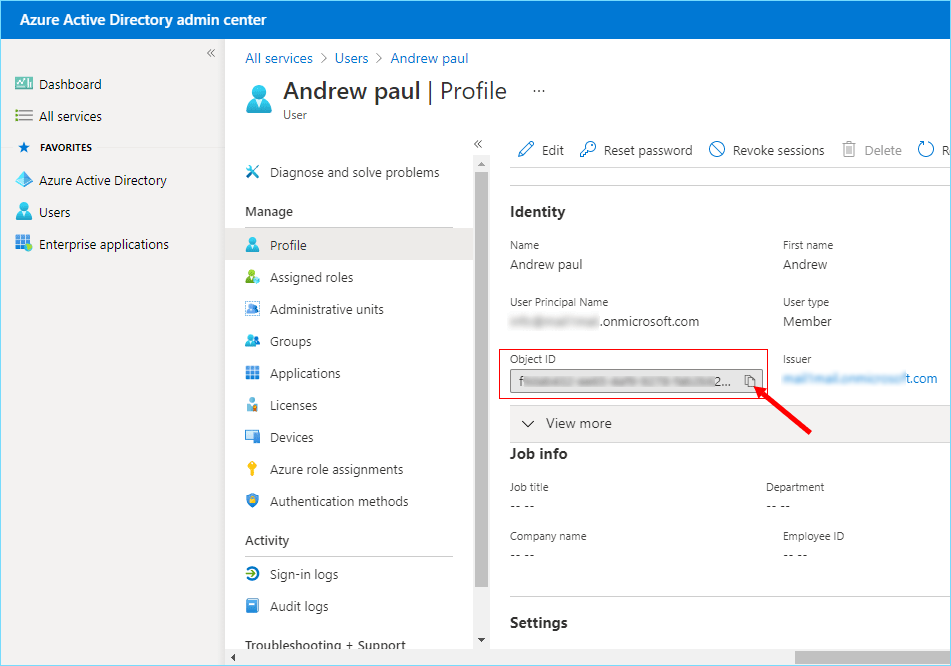951x666 pixels.
Task: Open Dashboard from the left sidebar
Action: 70,84
